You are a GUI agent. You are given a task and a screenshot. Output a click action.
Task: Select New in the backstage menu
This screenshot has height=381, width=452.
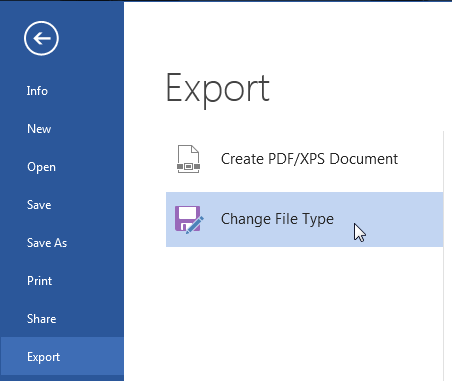coord(39,129)
